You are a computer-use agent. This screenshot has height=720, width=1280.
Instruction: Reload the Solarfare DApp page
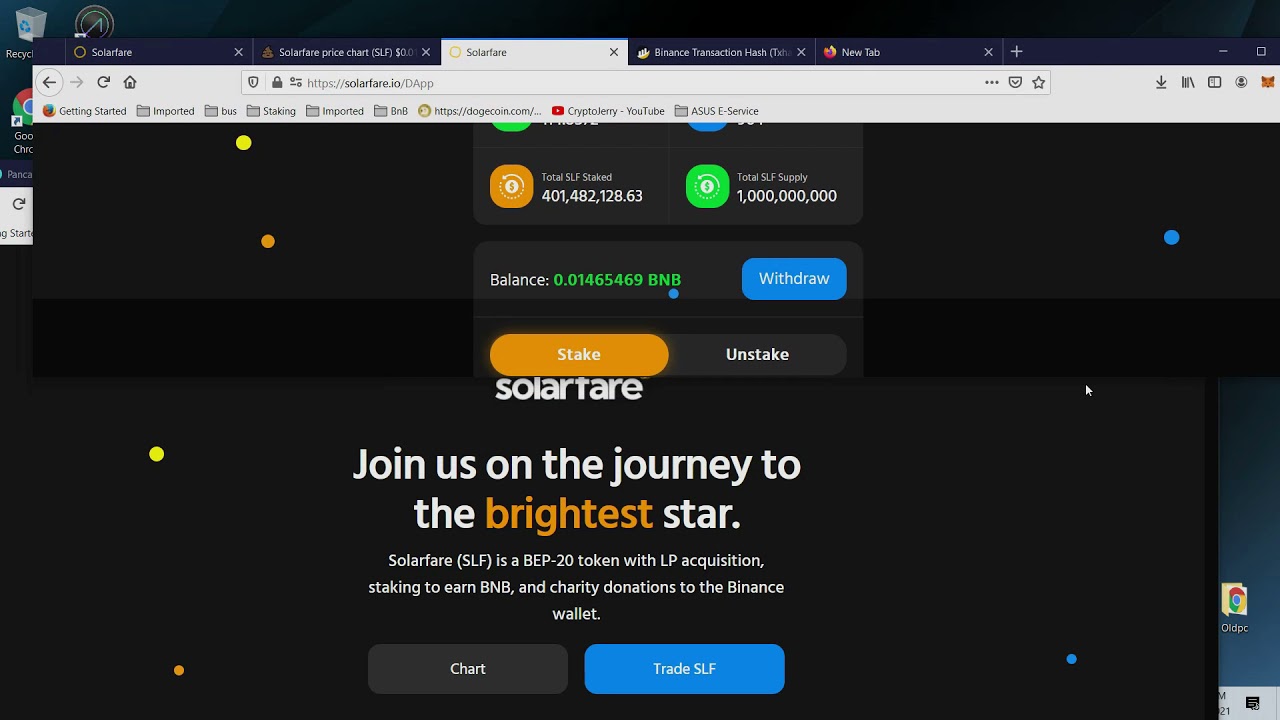click(103, 82)
